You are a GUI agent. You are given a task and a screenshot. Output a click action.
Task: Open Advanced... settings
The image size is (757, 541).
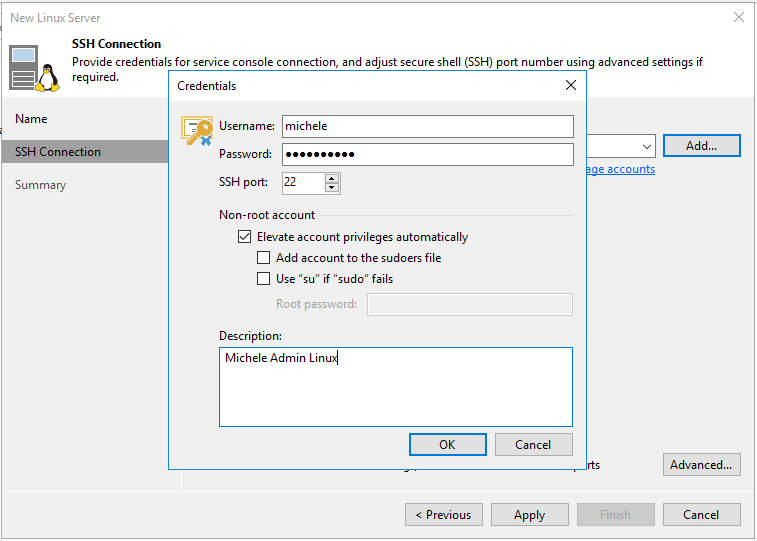coord(701,465)
